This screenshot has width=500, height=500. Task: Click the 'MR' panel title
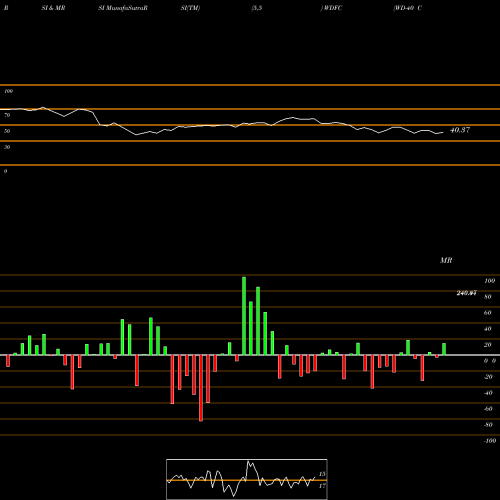446,260
